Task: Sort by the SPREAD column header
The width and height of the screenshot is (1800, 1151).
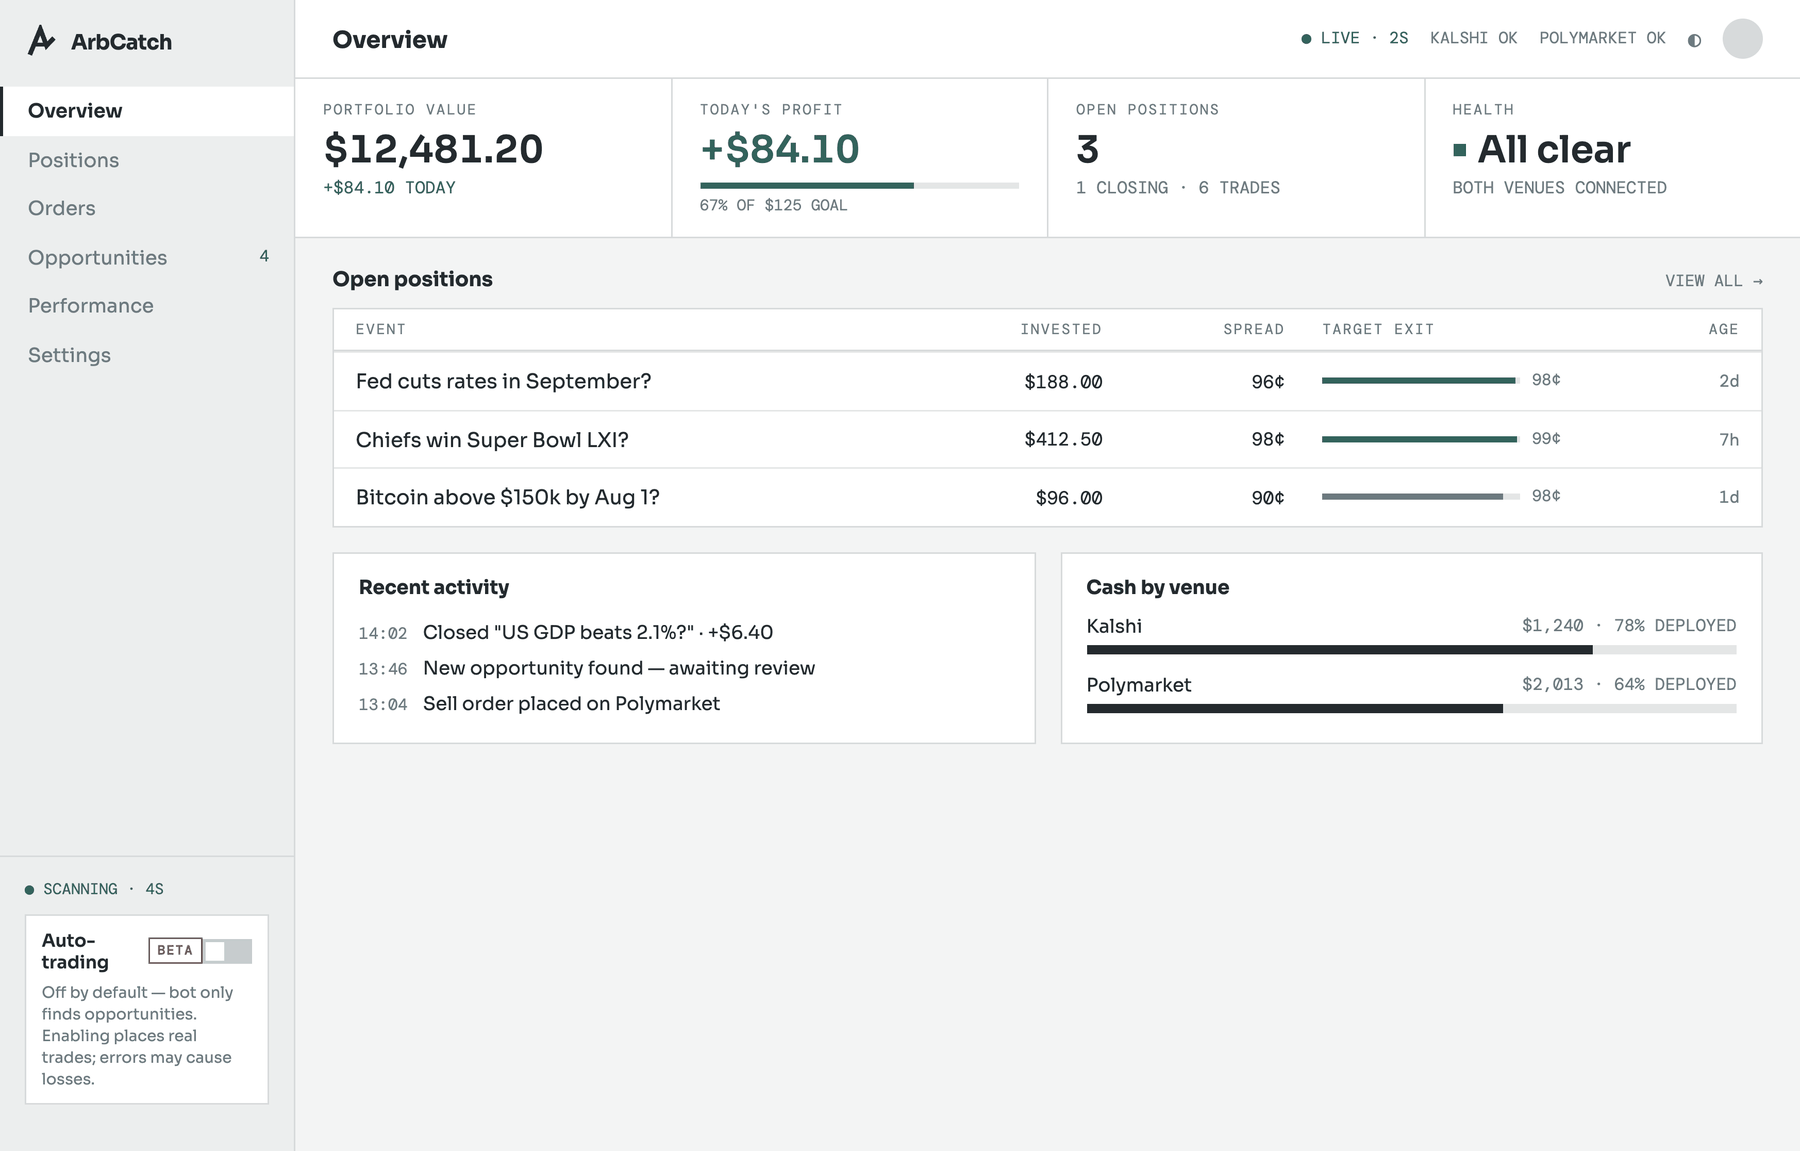Action: click(1254, 329)
